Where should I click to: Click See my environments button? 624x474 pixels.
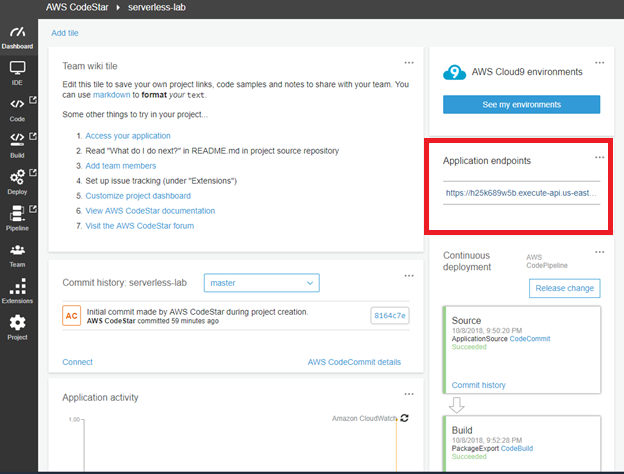521,105
